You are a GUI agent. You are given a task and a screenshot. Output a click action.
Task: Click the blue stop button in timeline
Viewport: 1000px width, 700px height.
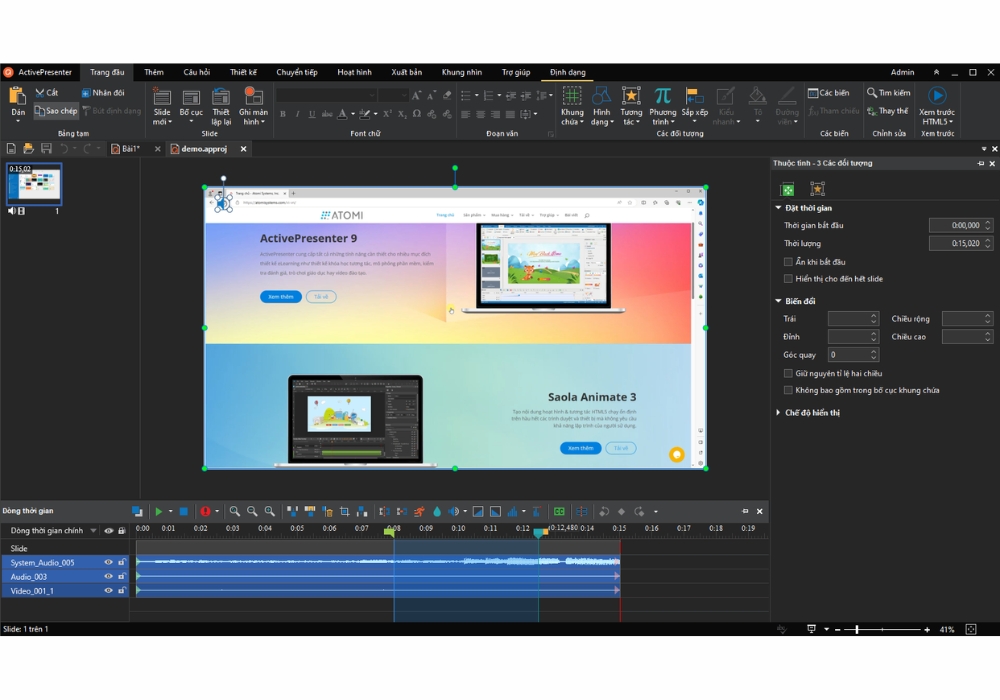[184, 511]
